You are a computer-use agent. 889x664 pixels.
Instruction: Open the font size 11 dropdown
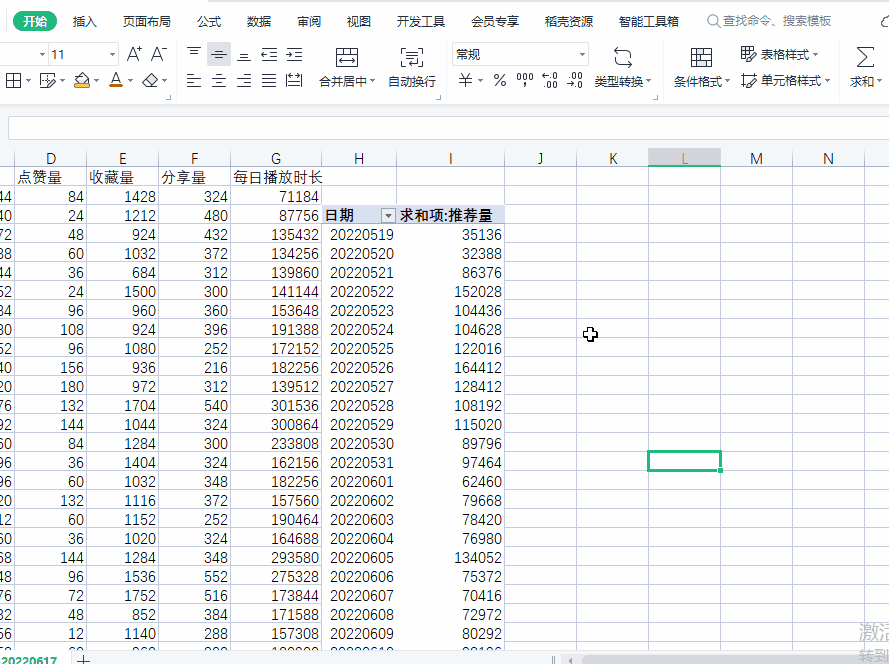pos(111,55)
